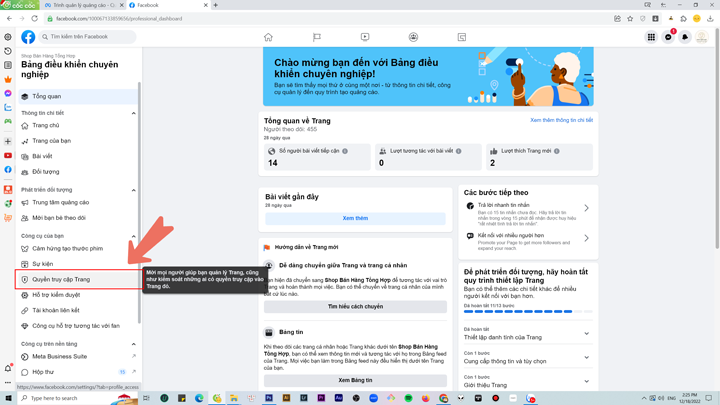Open browser sidebar history icon
The height and width of the screenshot is (405, 720).
click(8, 51)
